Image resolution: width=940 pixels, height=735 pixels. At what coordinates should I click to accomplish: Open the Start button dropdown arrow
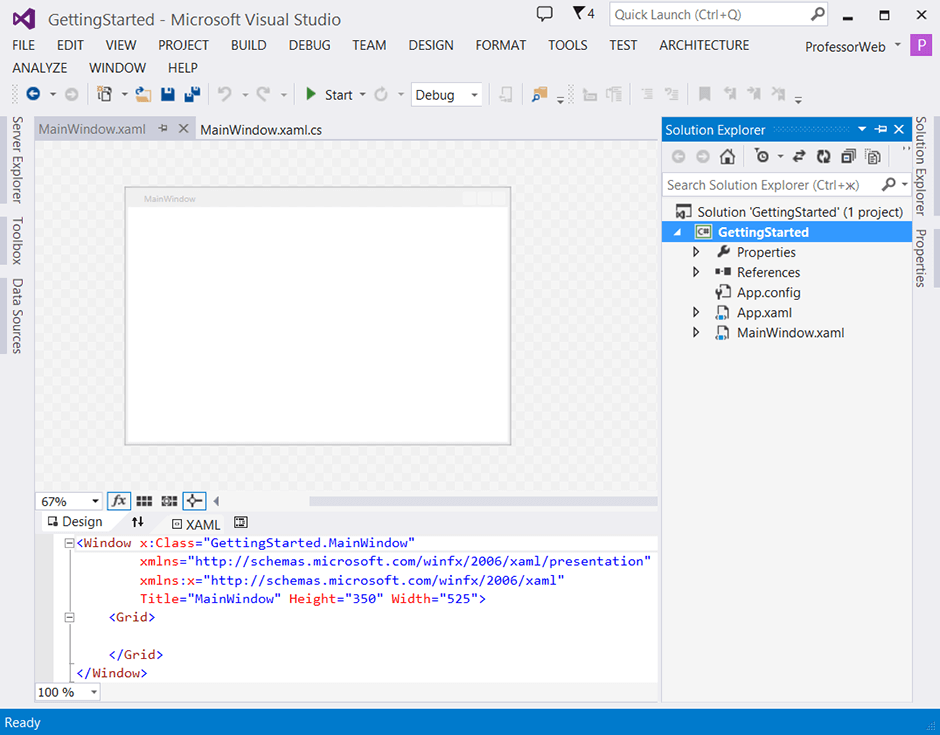(363, 95)
